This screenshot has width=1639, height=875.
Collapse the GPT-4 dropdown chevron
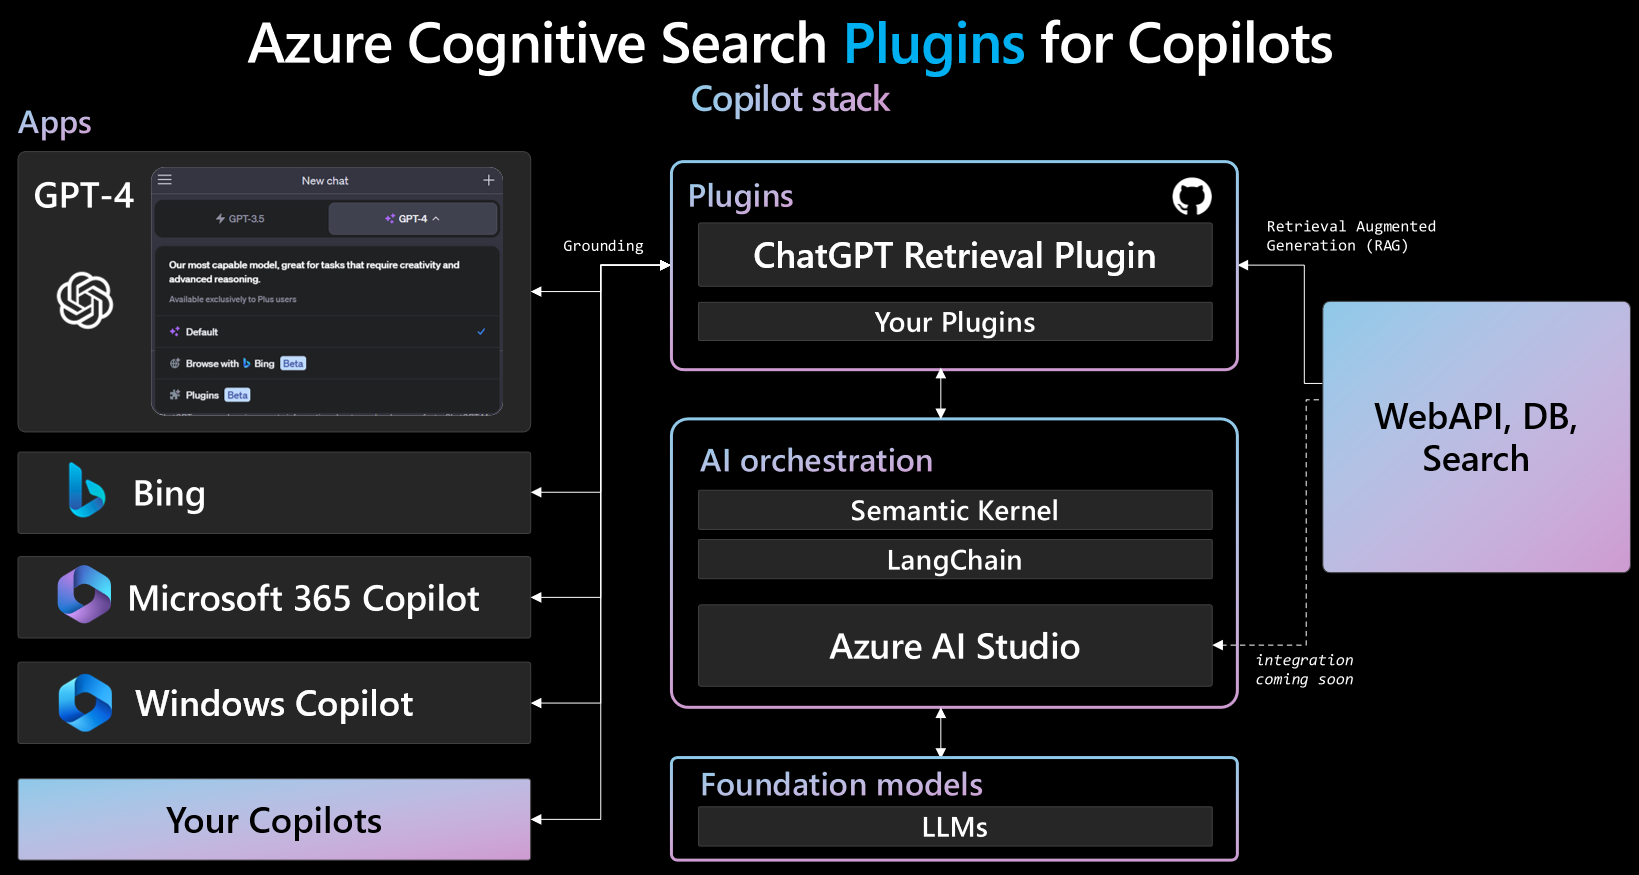(436, 218)
